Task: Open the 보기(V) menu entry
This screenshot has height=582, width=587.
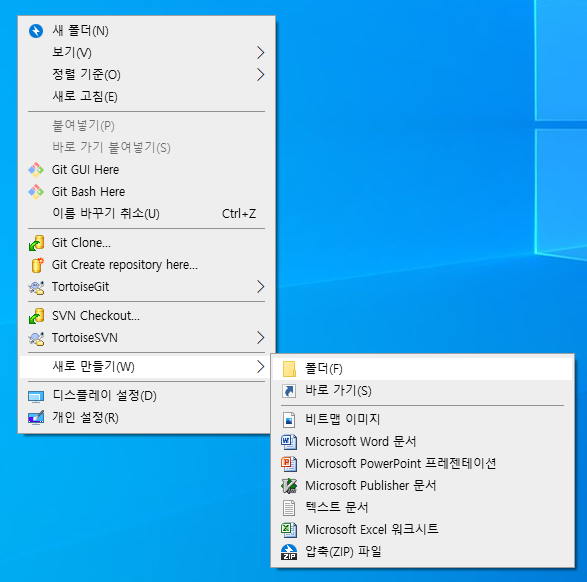Action: (147, 52)
